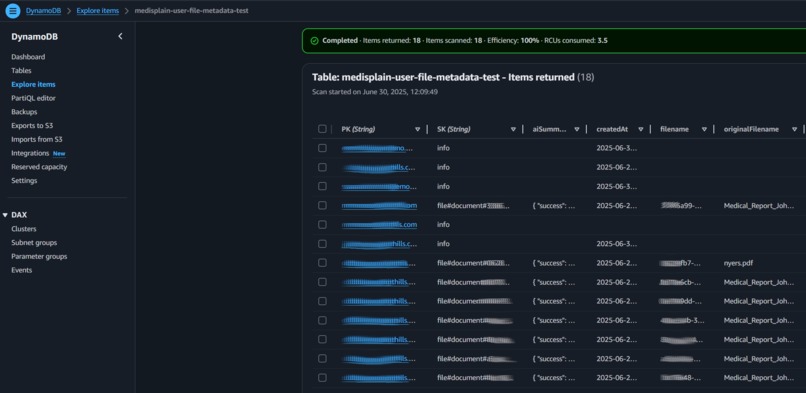Open DAX Parameter groups page
The image size is (806, 393).
pyautogui.click(x=39, y=256)
